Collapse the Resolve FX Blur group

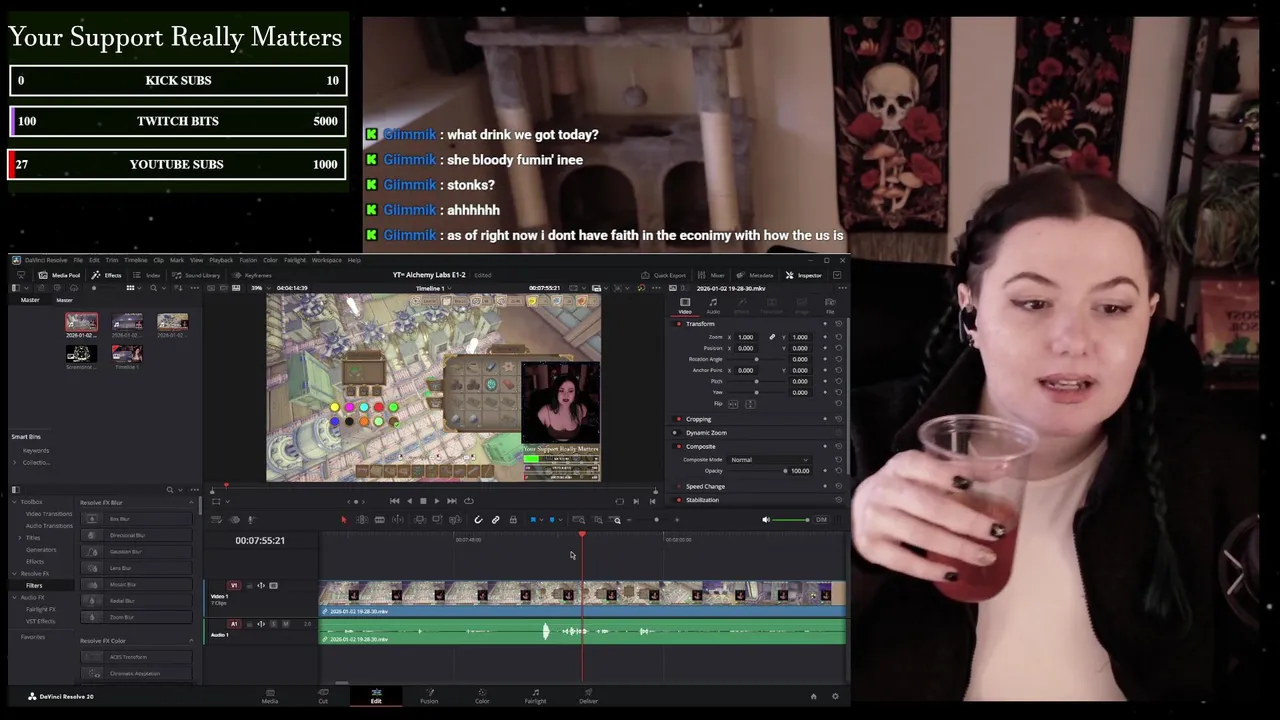pos(191,502)
